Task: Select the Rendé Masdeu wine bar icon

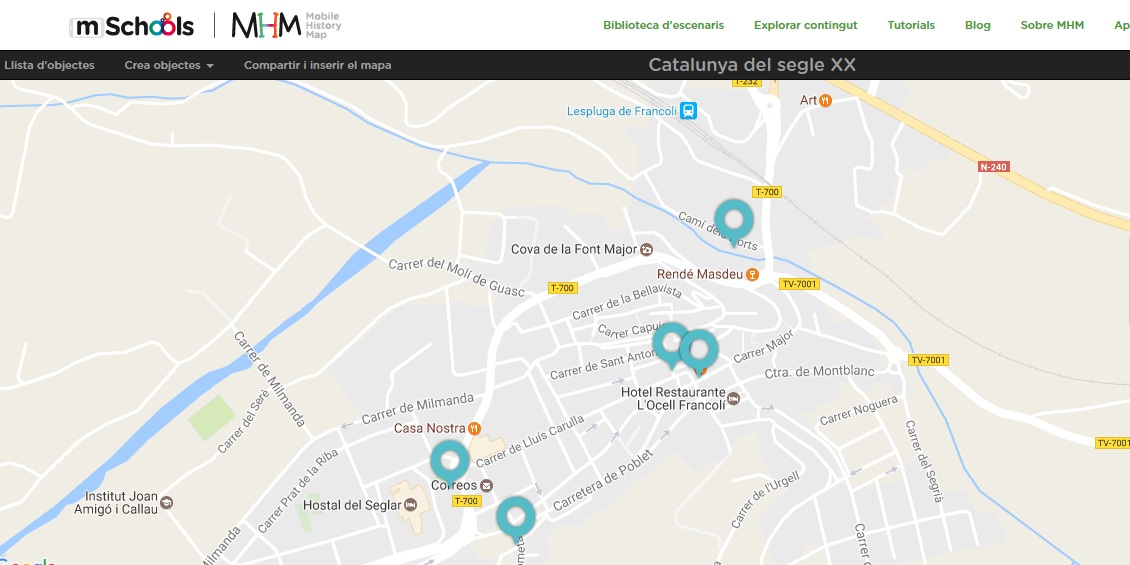Action: pyautogui.click(x=753, y=275)
